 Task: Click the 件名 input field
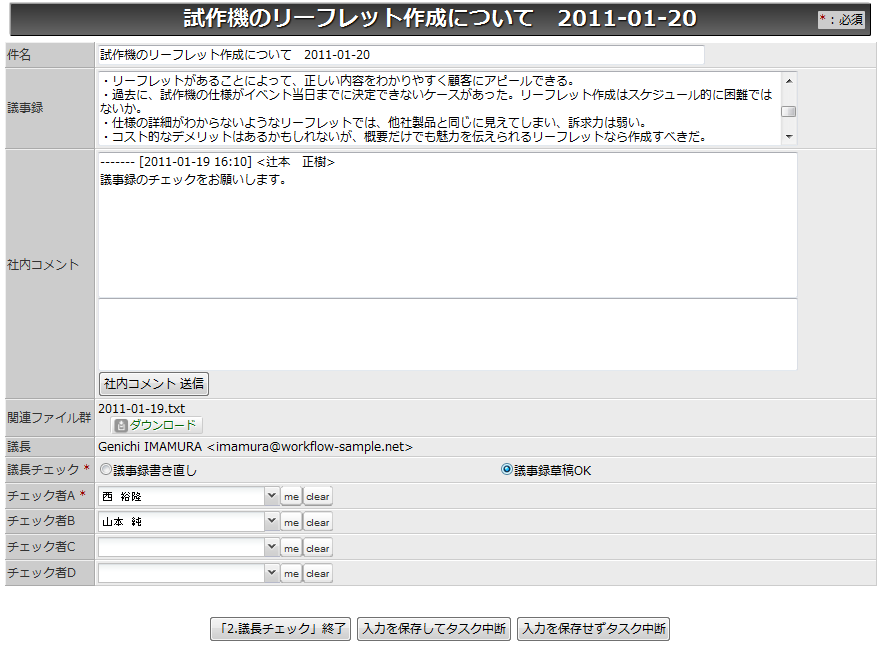(401, 55)
